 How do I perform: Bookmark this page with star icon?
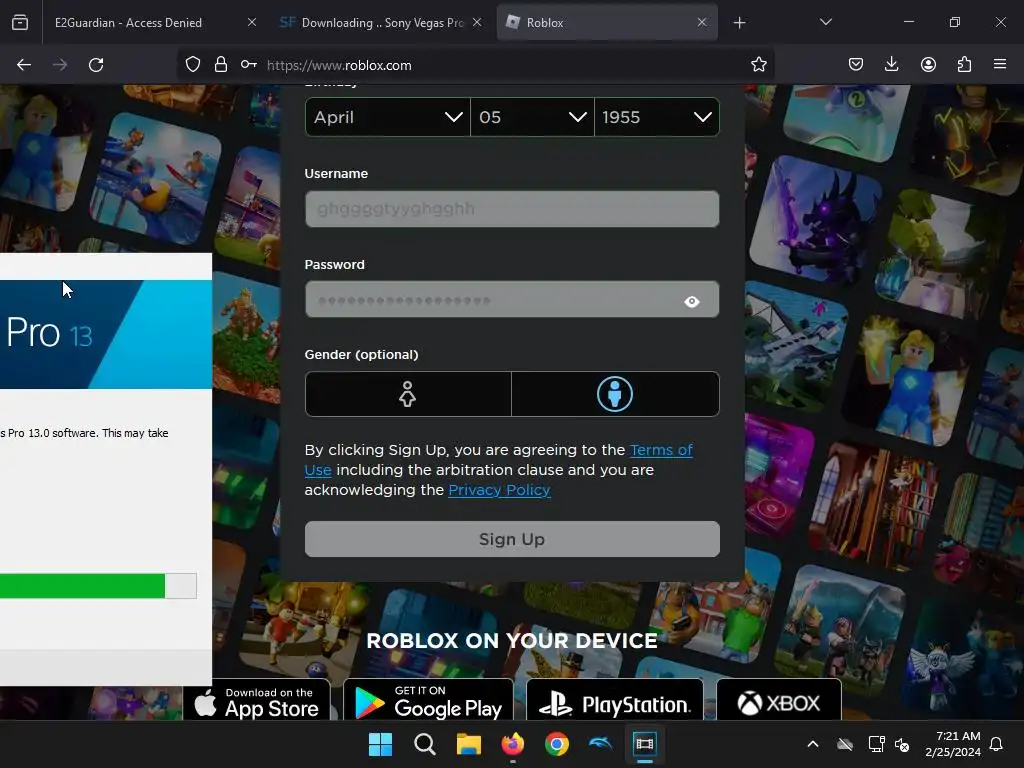click(x=758, y=65)
